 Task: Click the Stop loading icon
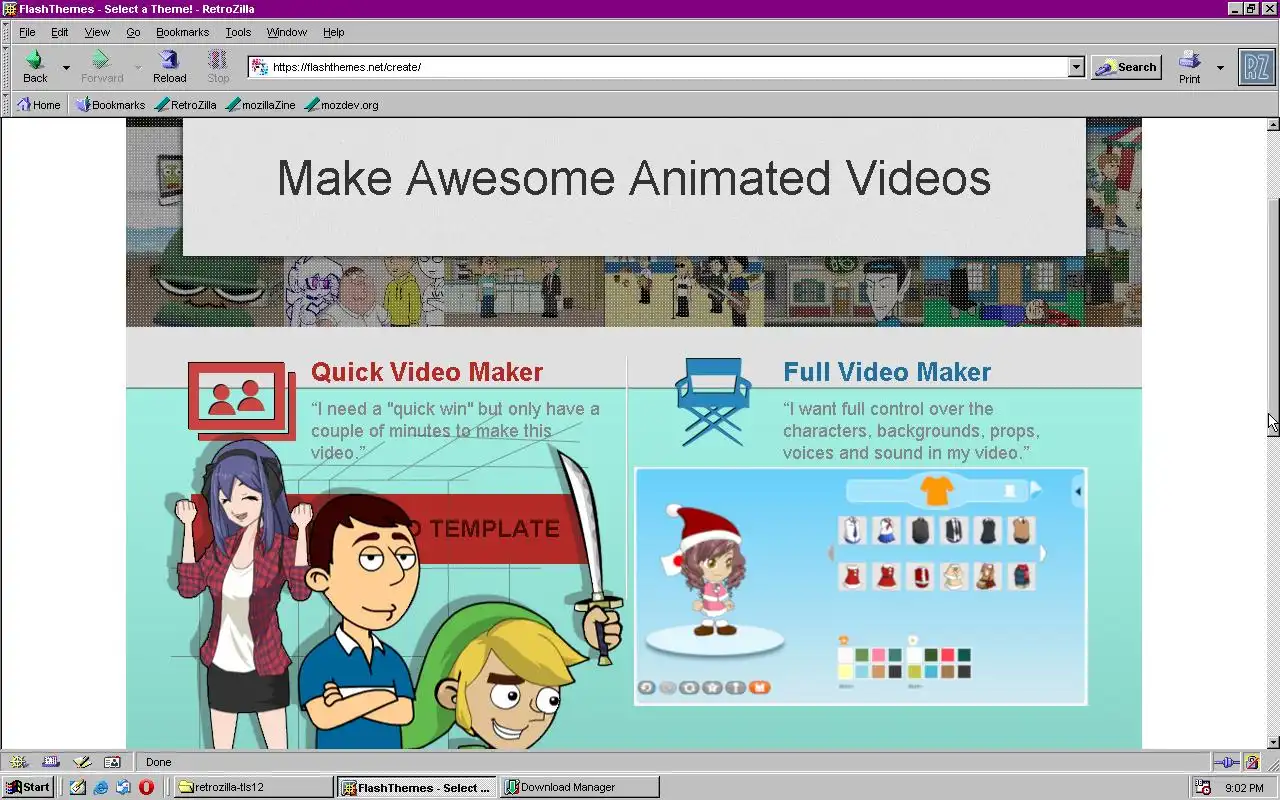click(218, 60)
